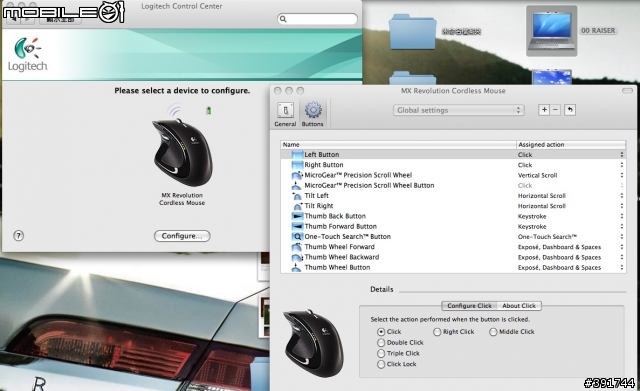640x391 pixels.
Task: Click the Thumb Wheel Button icon
Action: [297, 267]
